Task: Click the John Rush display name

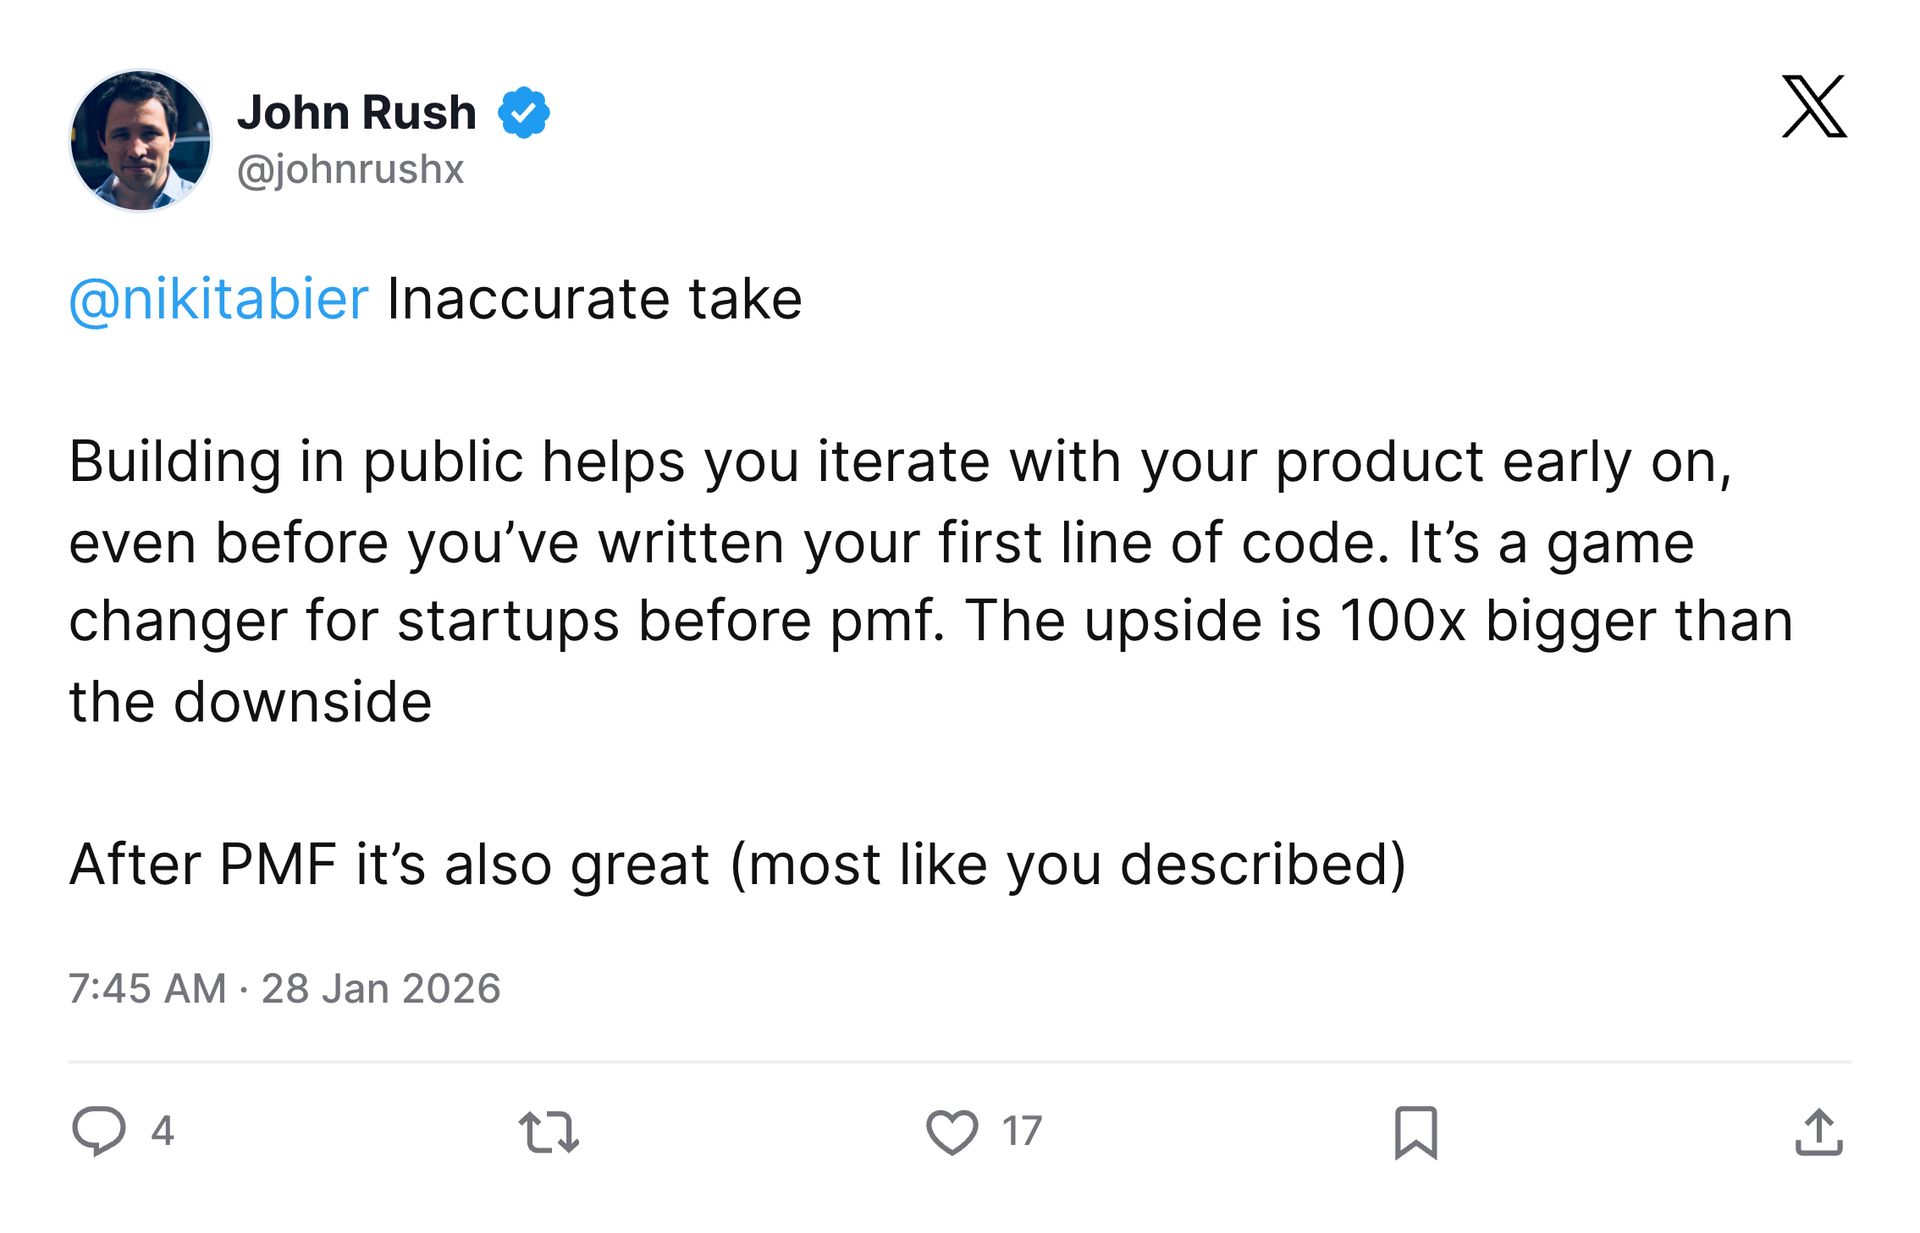Action: click(356, 112)
